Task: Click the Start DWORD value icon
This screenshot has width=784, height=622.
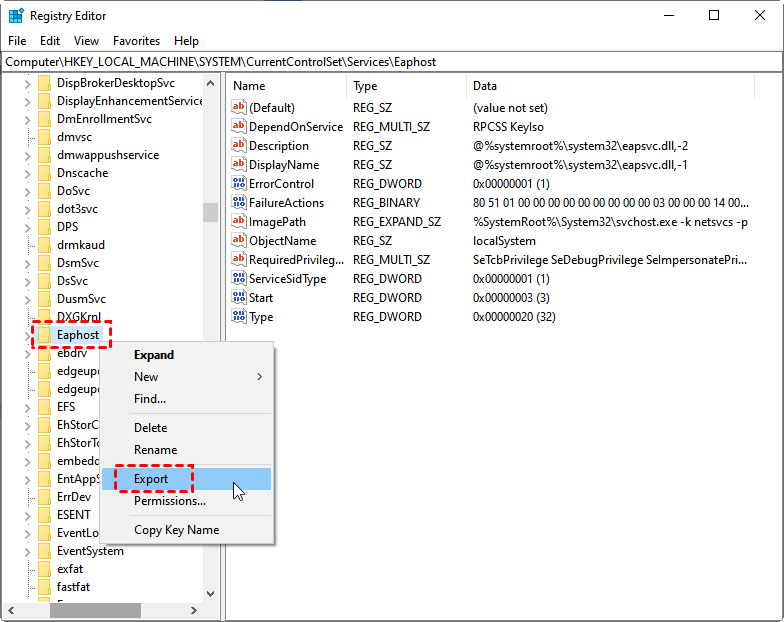Action: click(x=238, y=298)
